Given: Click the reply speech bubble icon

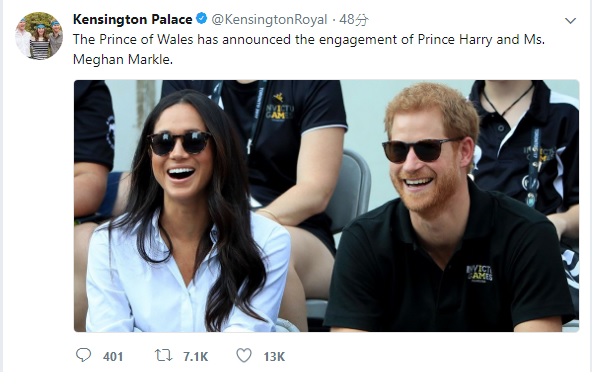Looking at the screenshot, I should point(83,355).
